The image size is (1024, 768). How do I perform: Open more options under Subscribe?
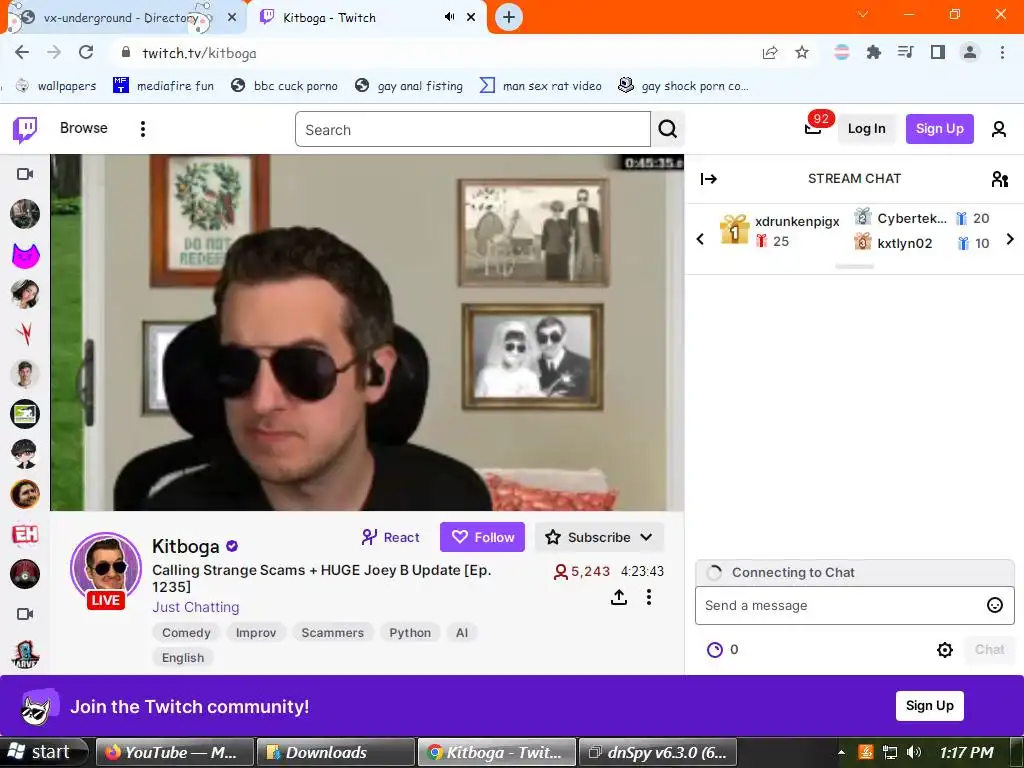[x=648, y=597]
